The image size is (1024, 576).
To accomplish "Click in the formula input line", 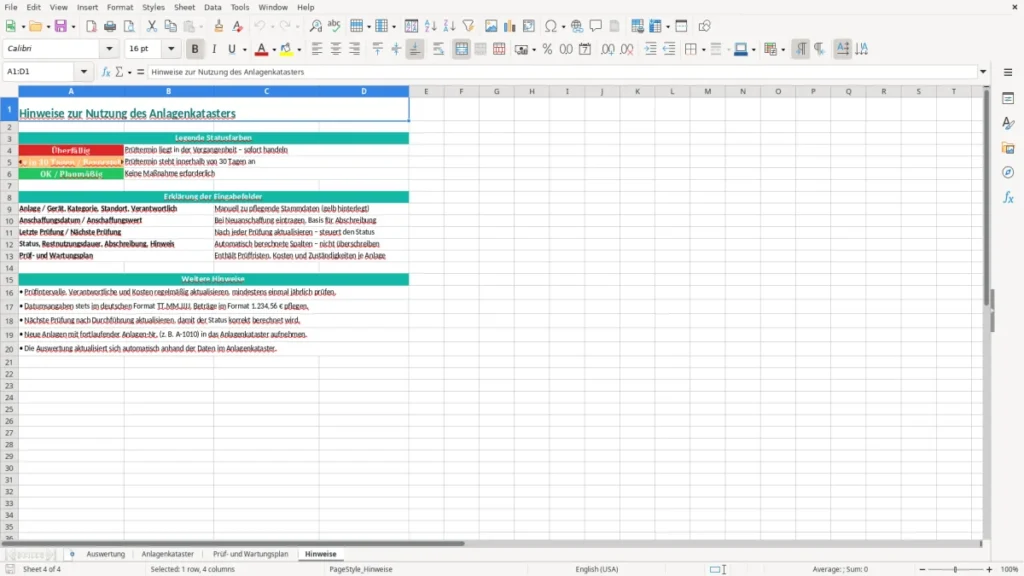I will 562,72.
